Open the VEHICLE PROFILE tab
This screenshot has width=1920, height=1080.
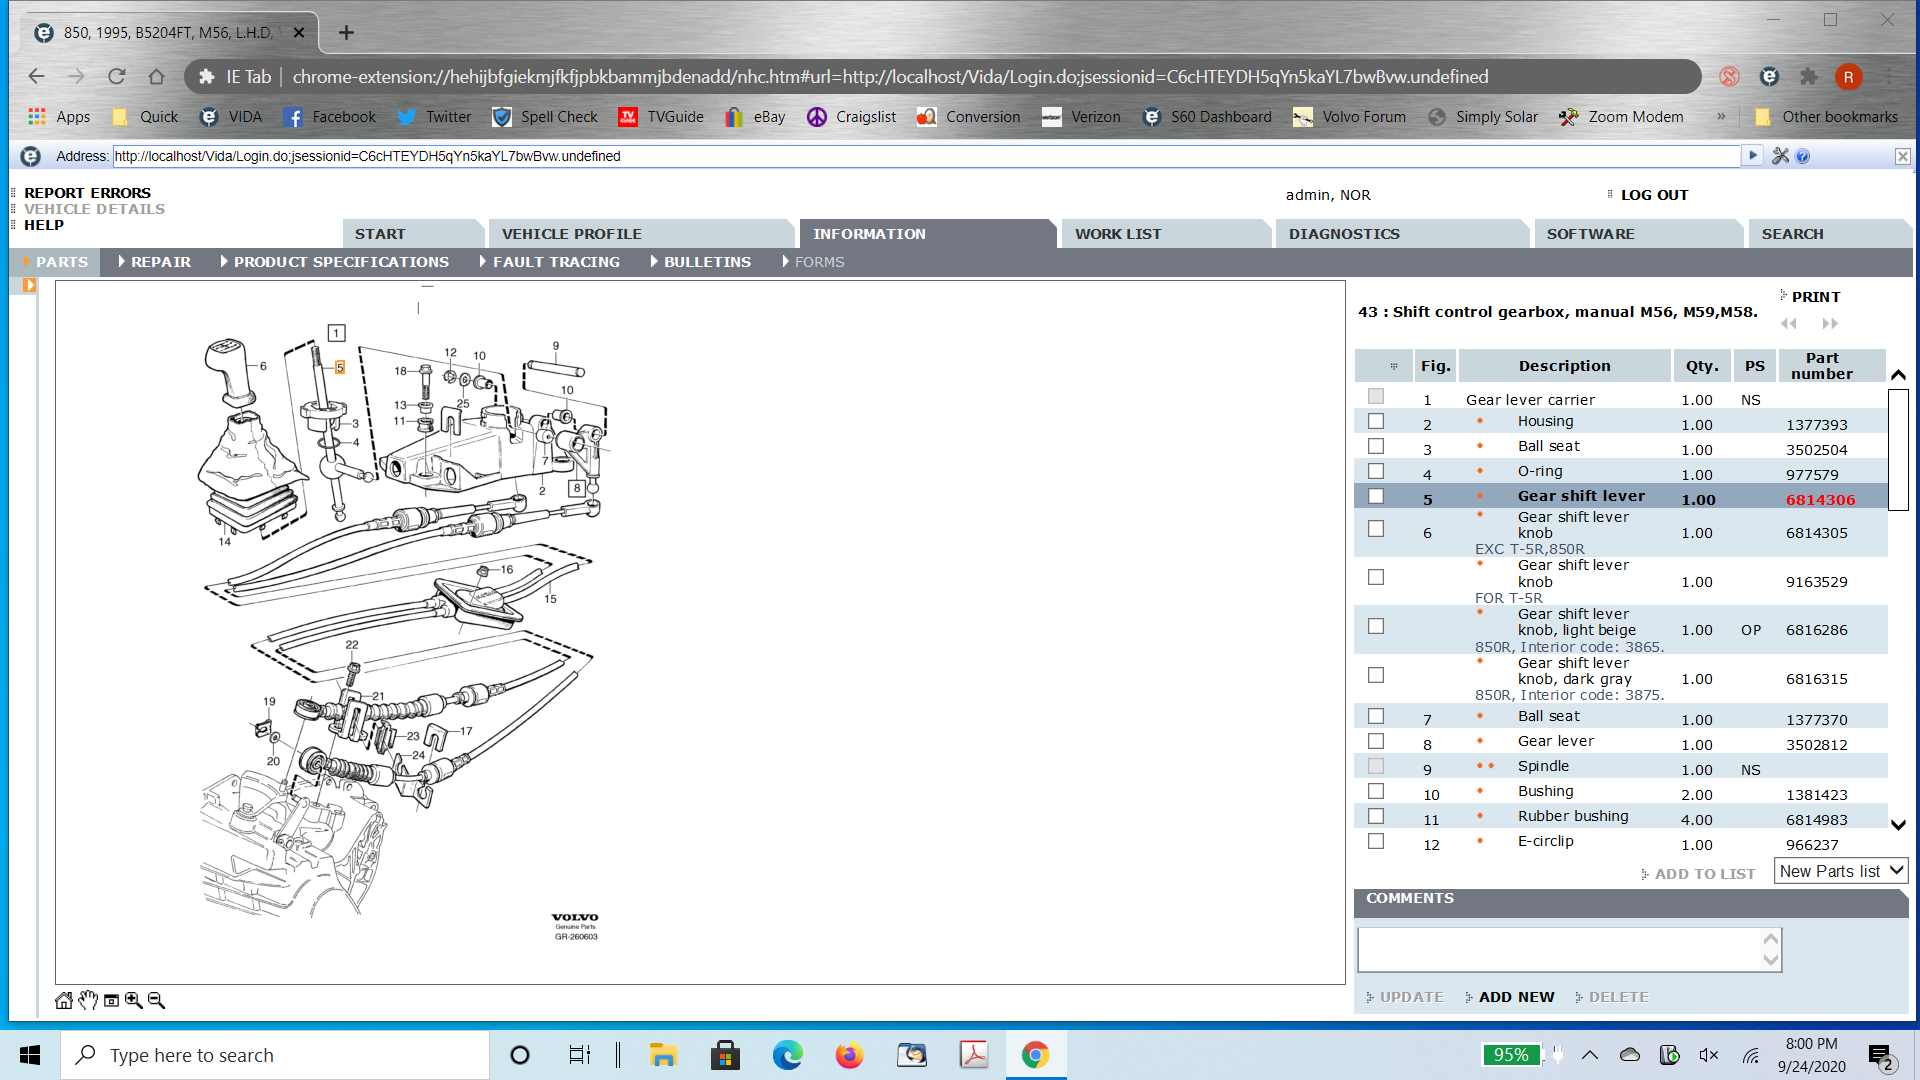pos(571,234)
